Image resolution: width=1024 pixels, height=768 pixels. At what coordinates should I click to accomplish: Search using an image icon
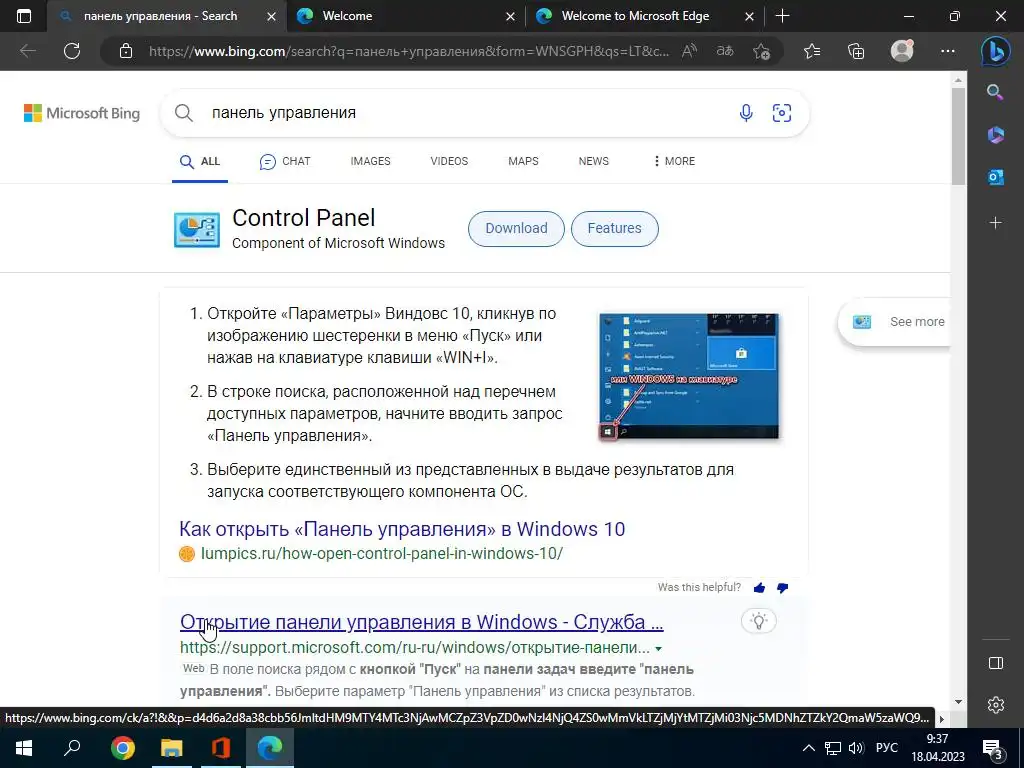point(782,113)
